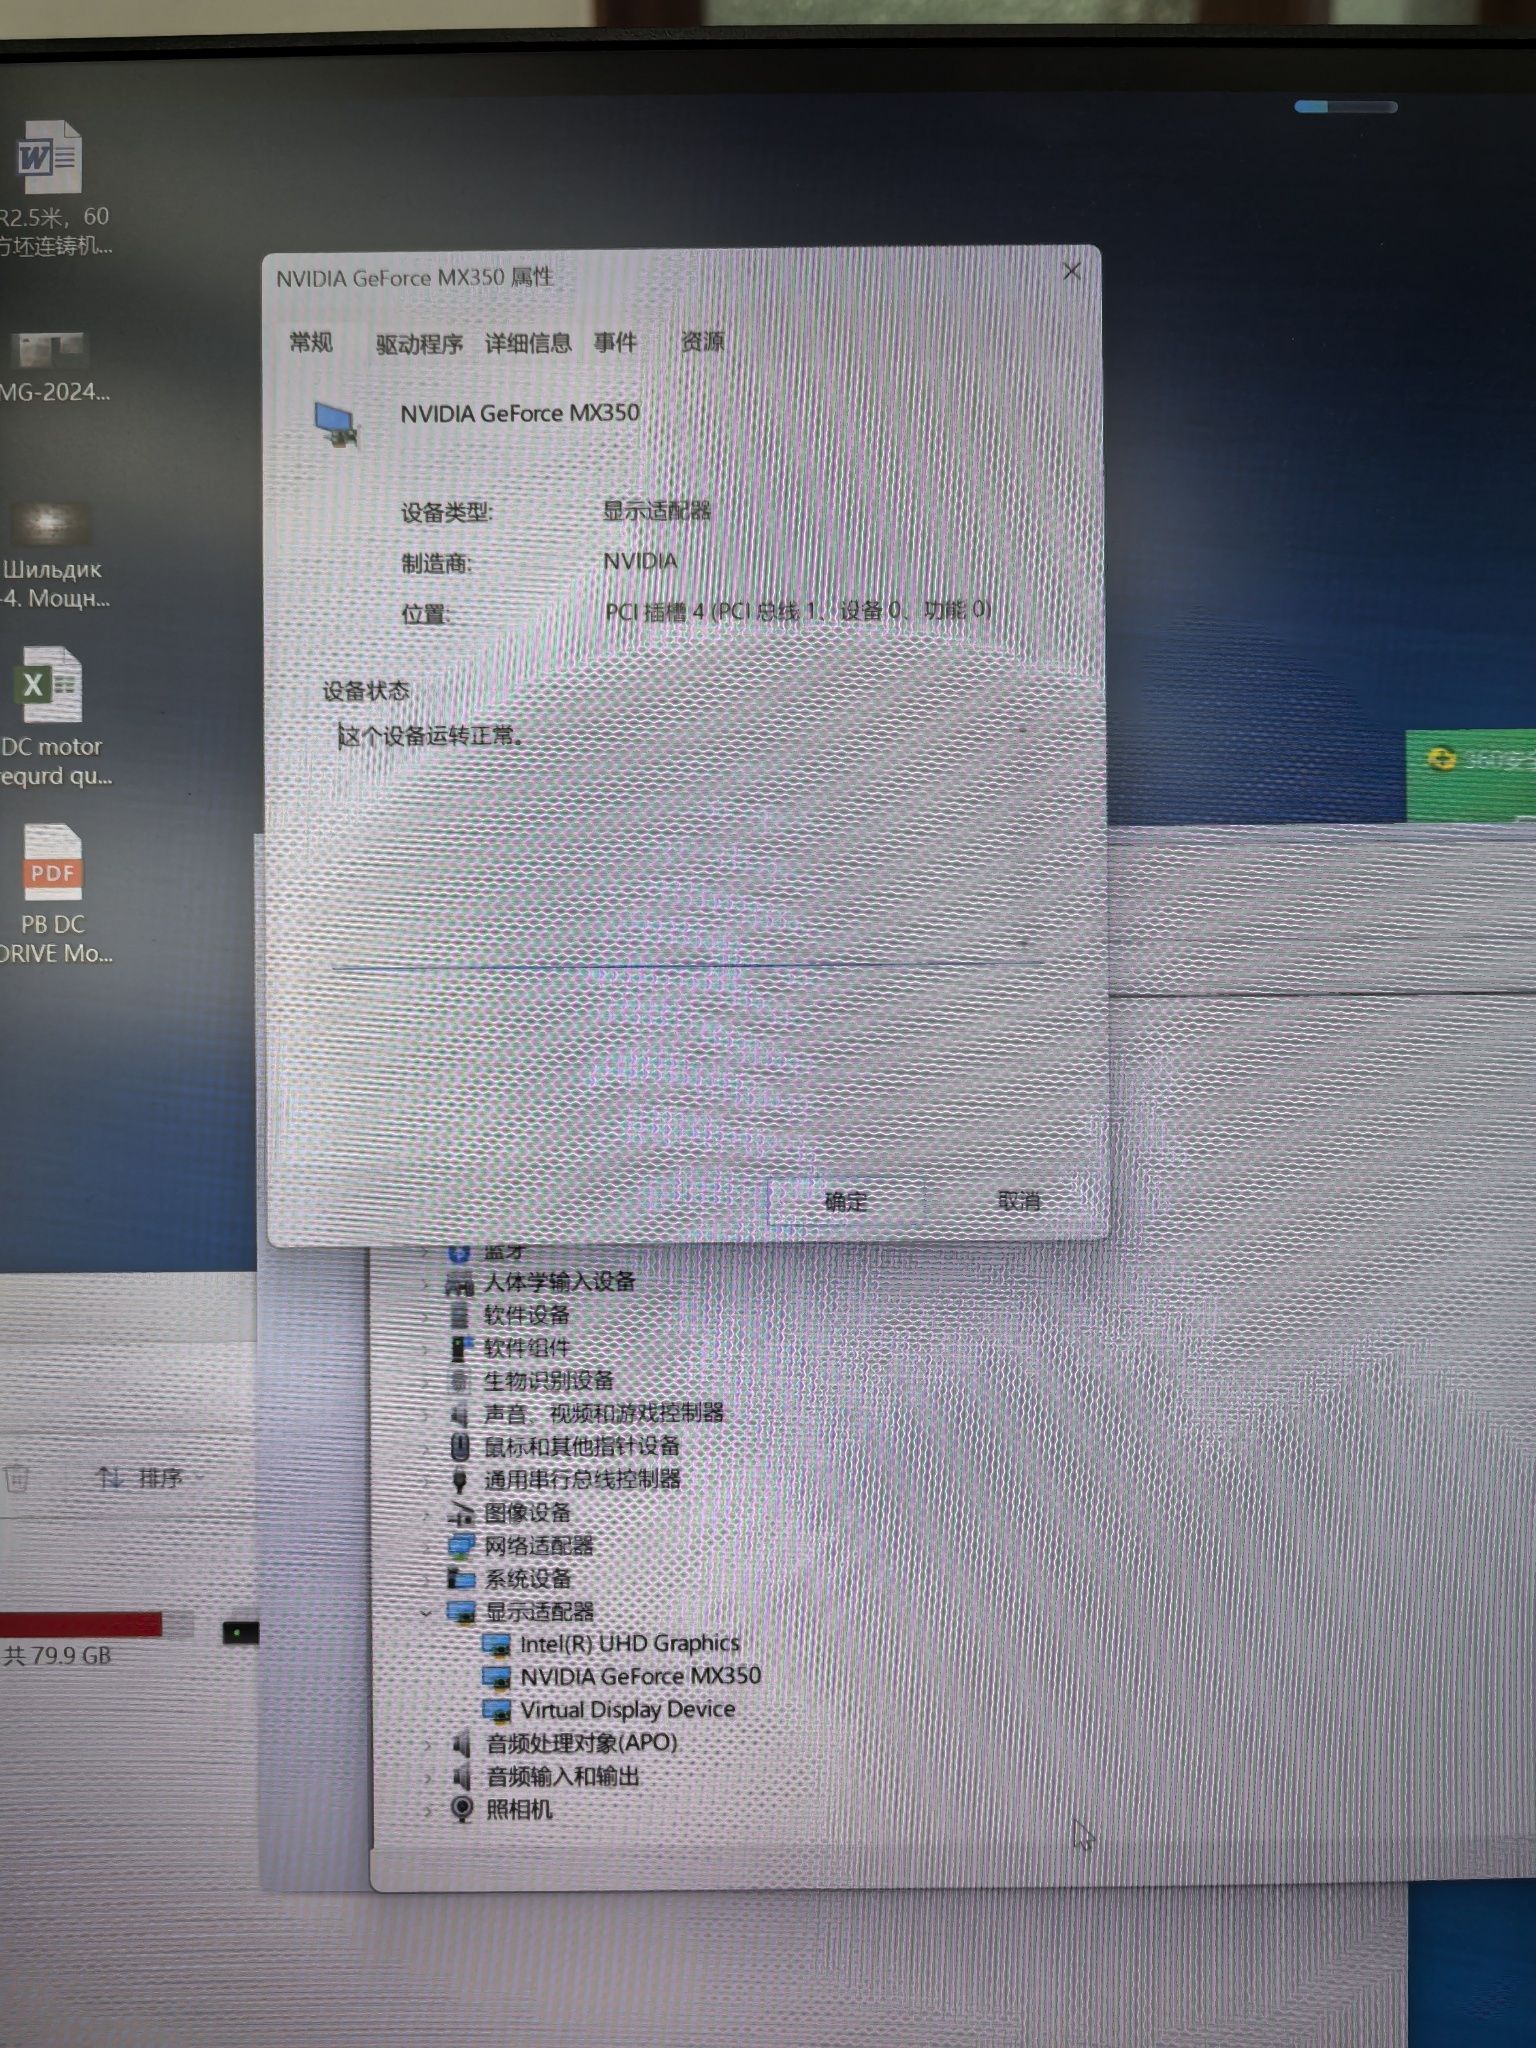Confirm with the 确定 button
The width and height of the screenshot is (1536, 2048).
click(x=845, y=1201)
